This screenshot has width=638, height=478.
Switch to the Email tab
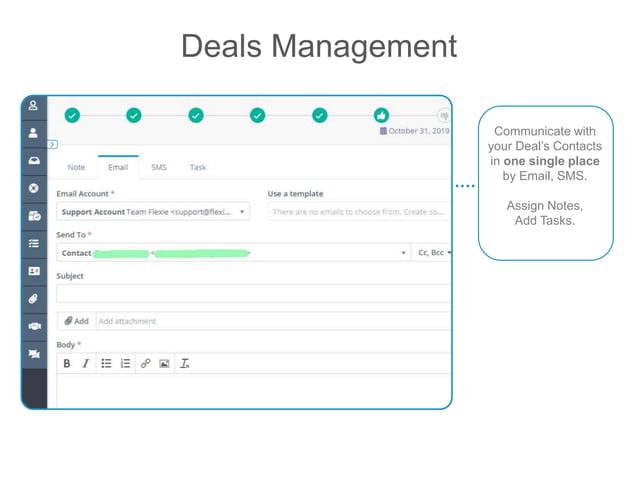click(x=118, y=167)
